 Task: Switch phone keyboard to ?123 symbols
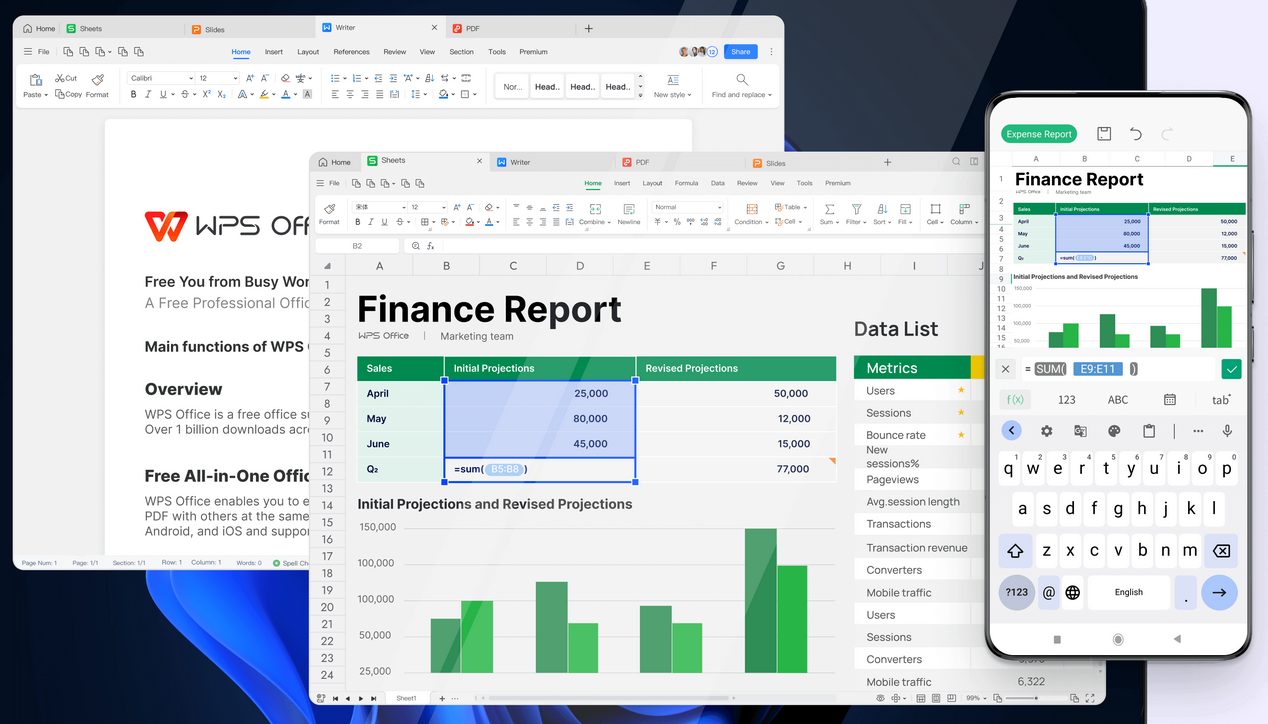click(1016, 592)
